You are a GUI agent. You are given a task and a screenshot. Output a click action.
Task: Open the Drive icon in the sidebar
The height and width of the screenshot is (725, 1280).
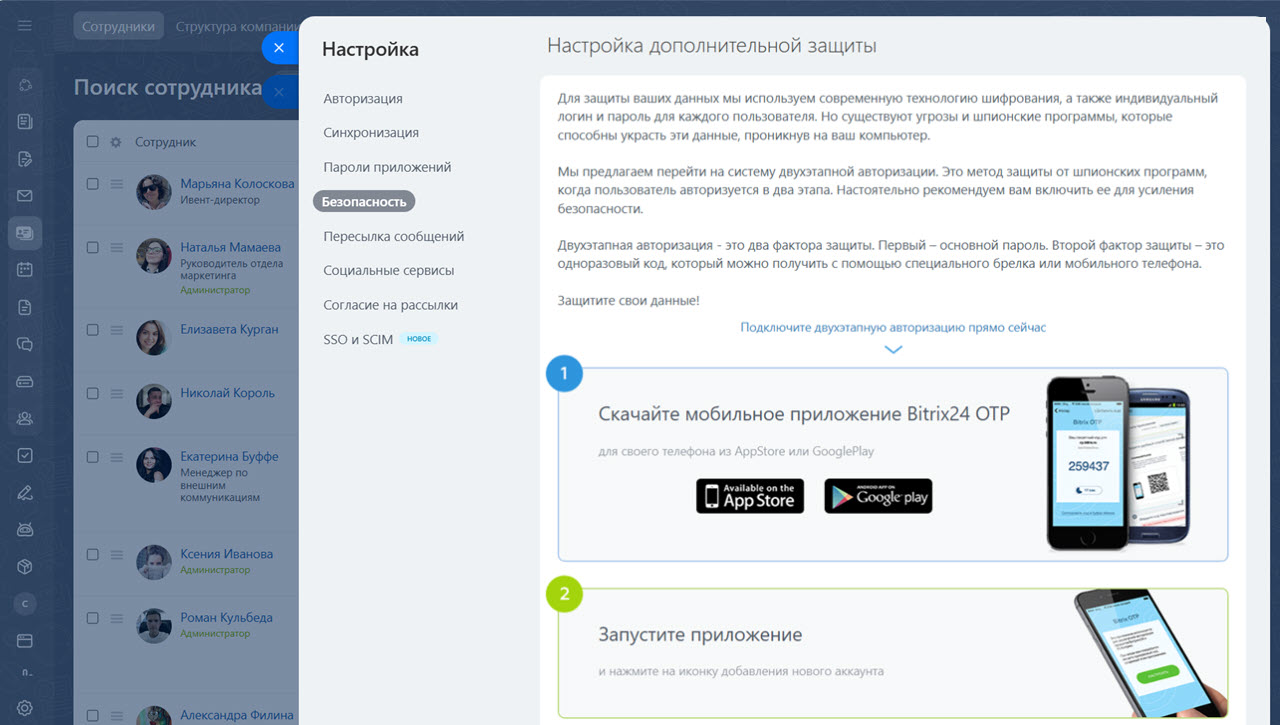coord(24,381)
